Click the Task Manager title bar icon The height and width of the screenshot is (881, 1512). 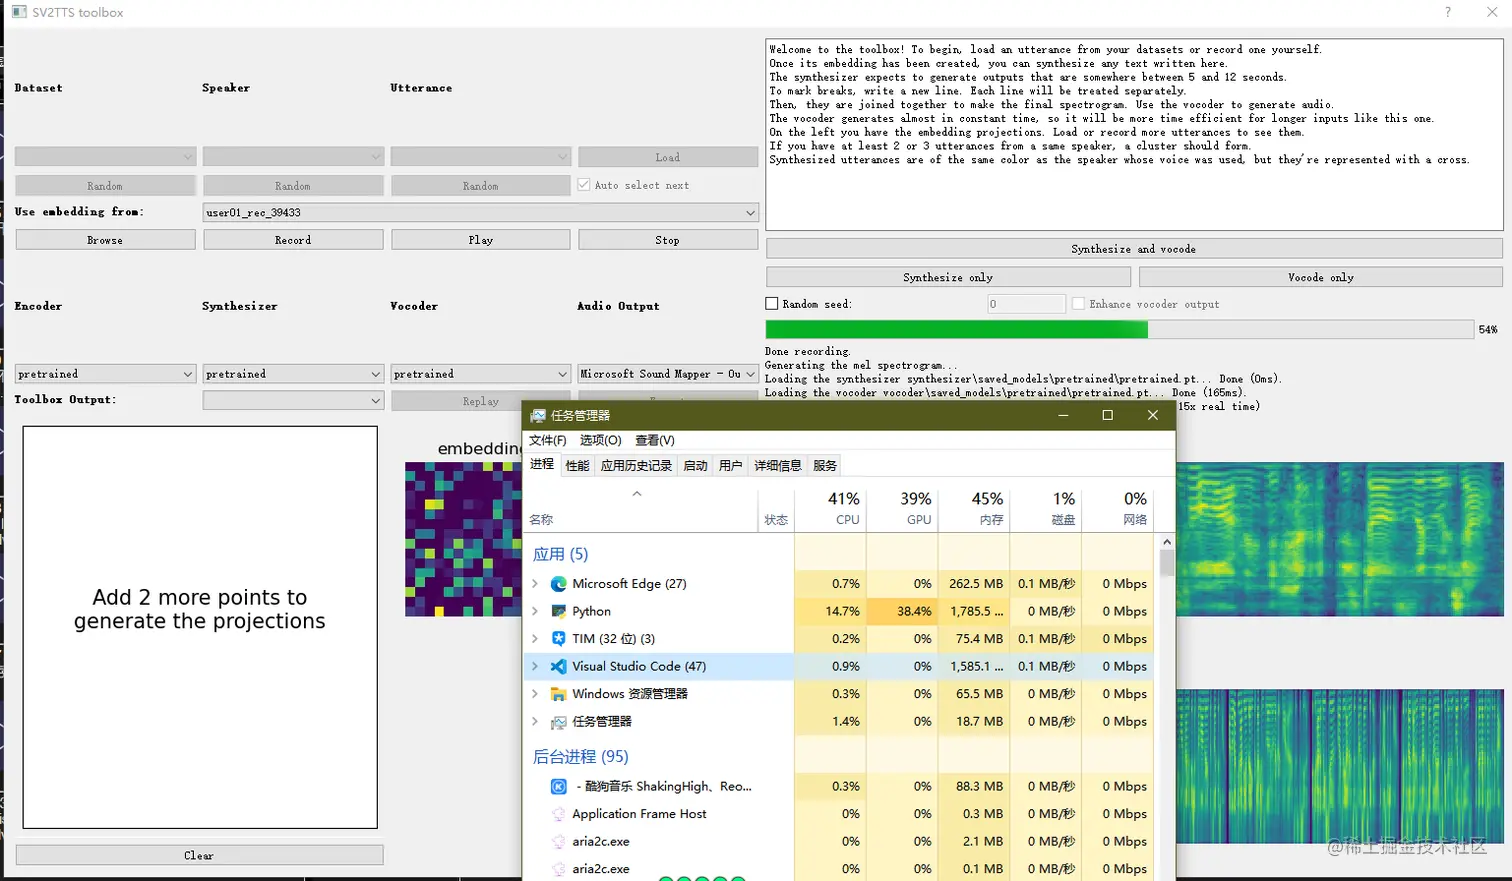[x=538, y=415]
